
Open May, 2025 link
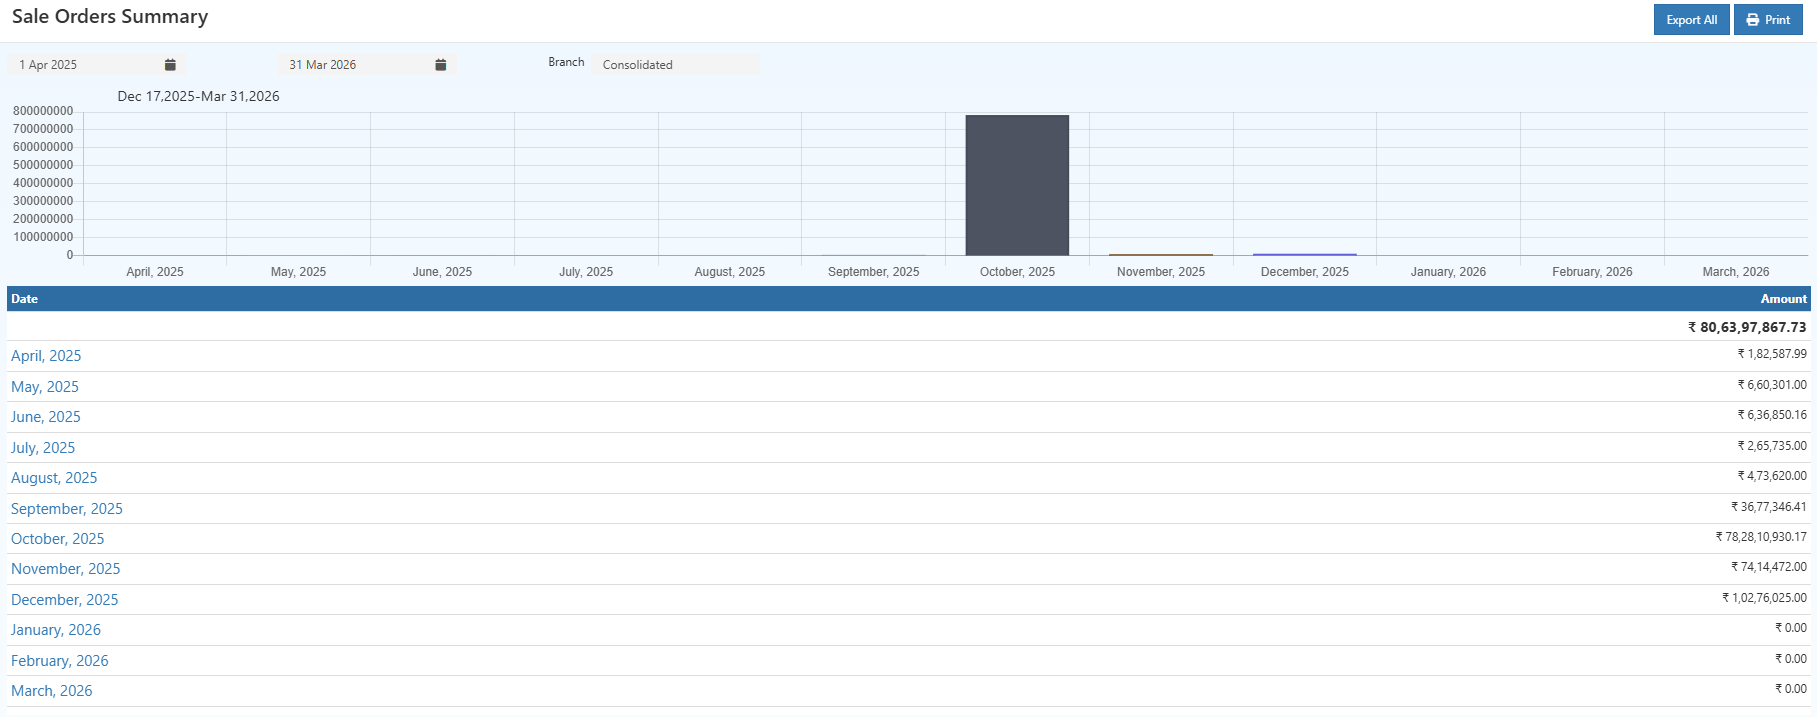[x=45, y=387]
